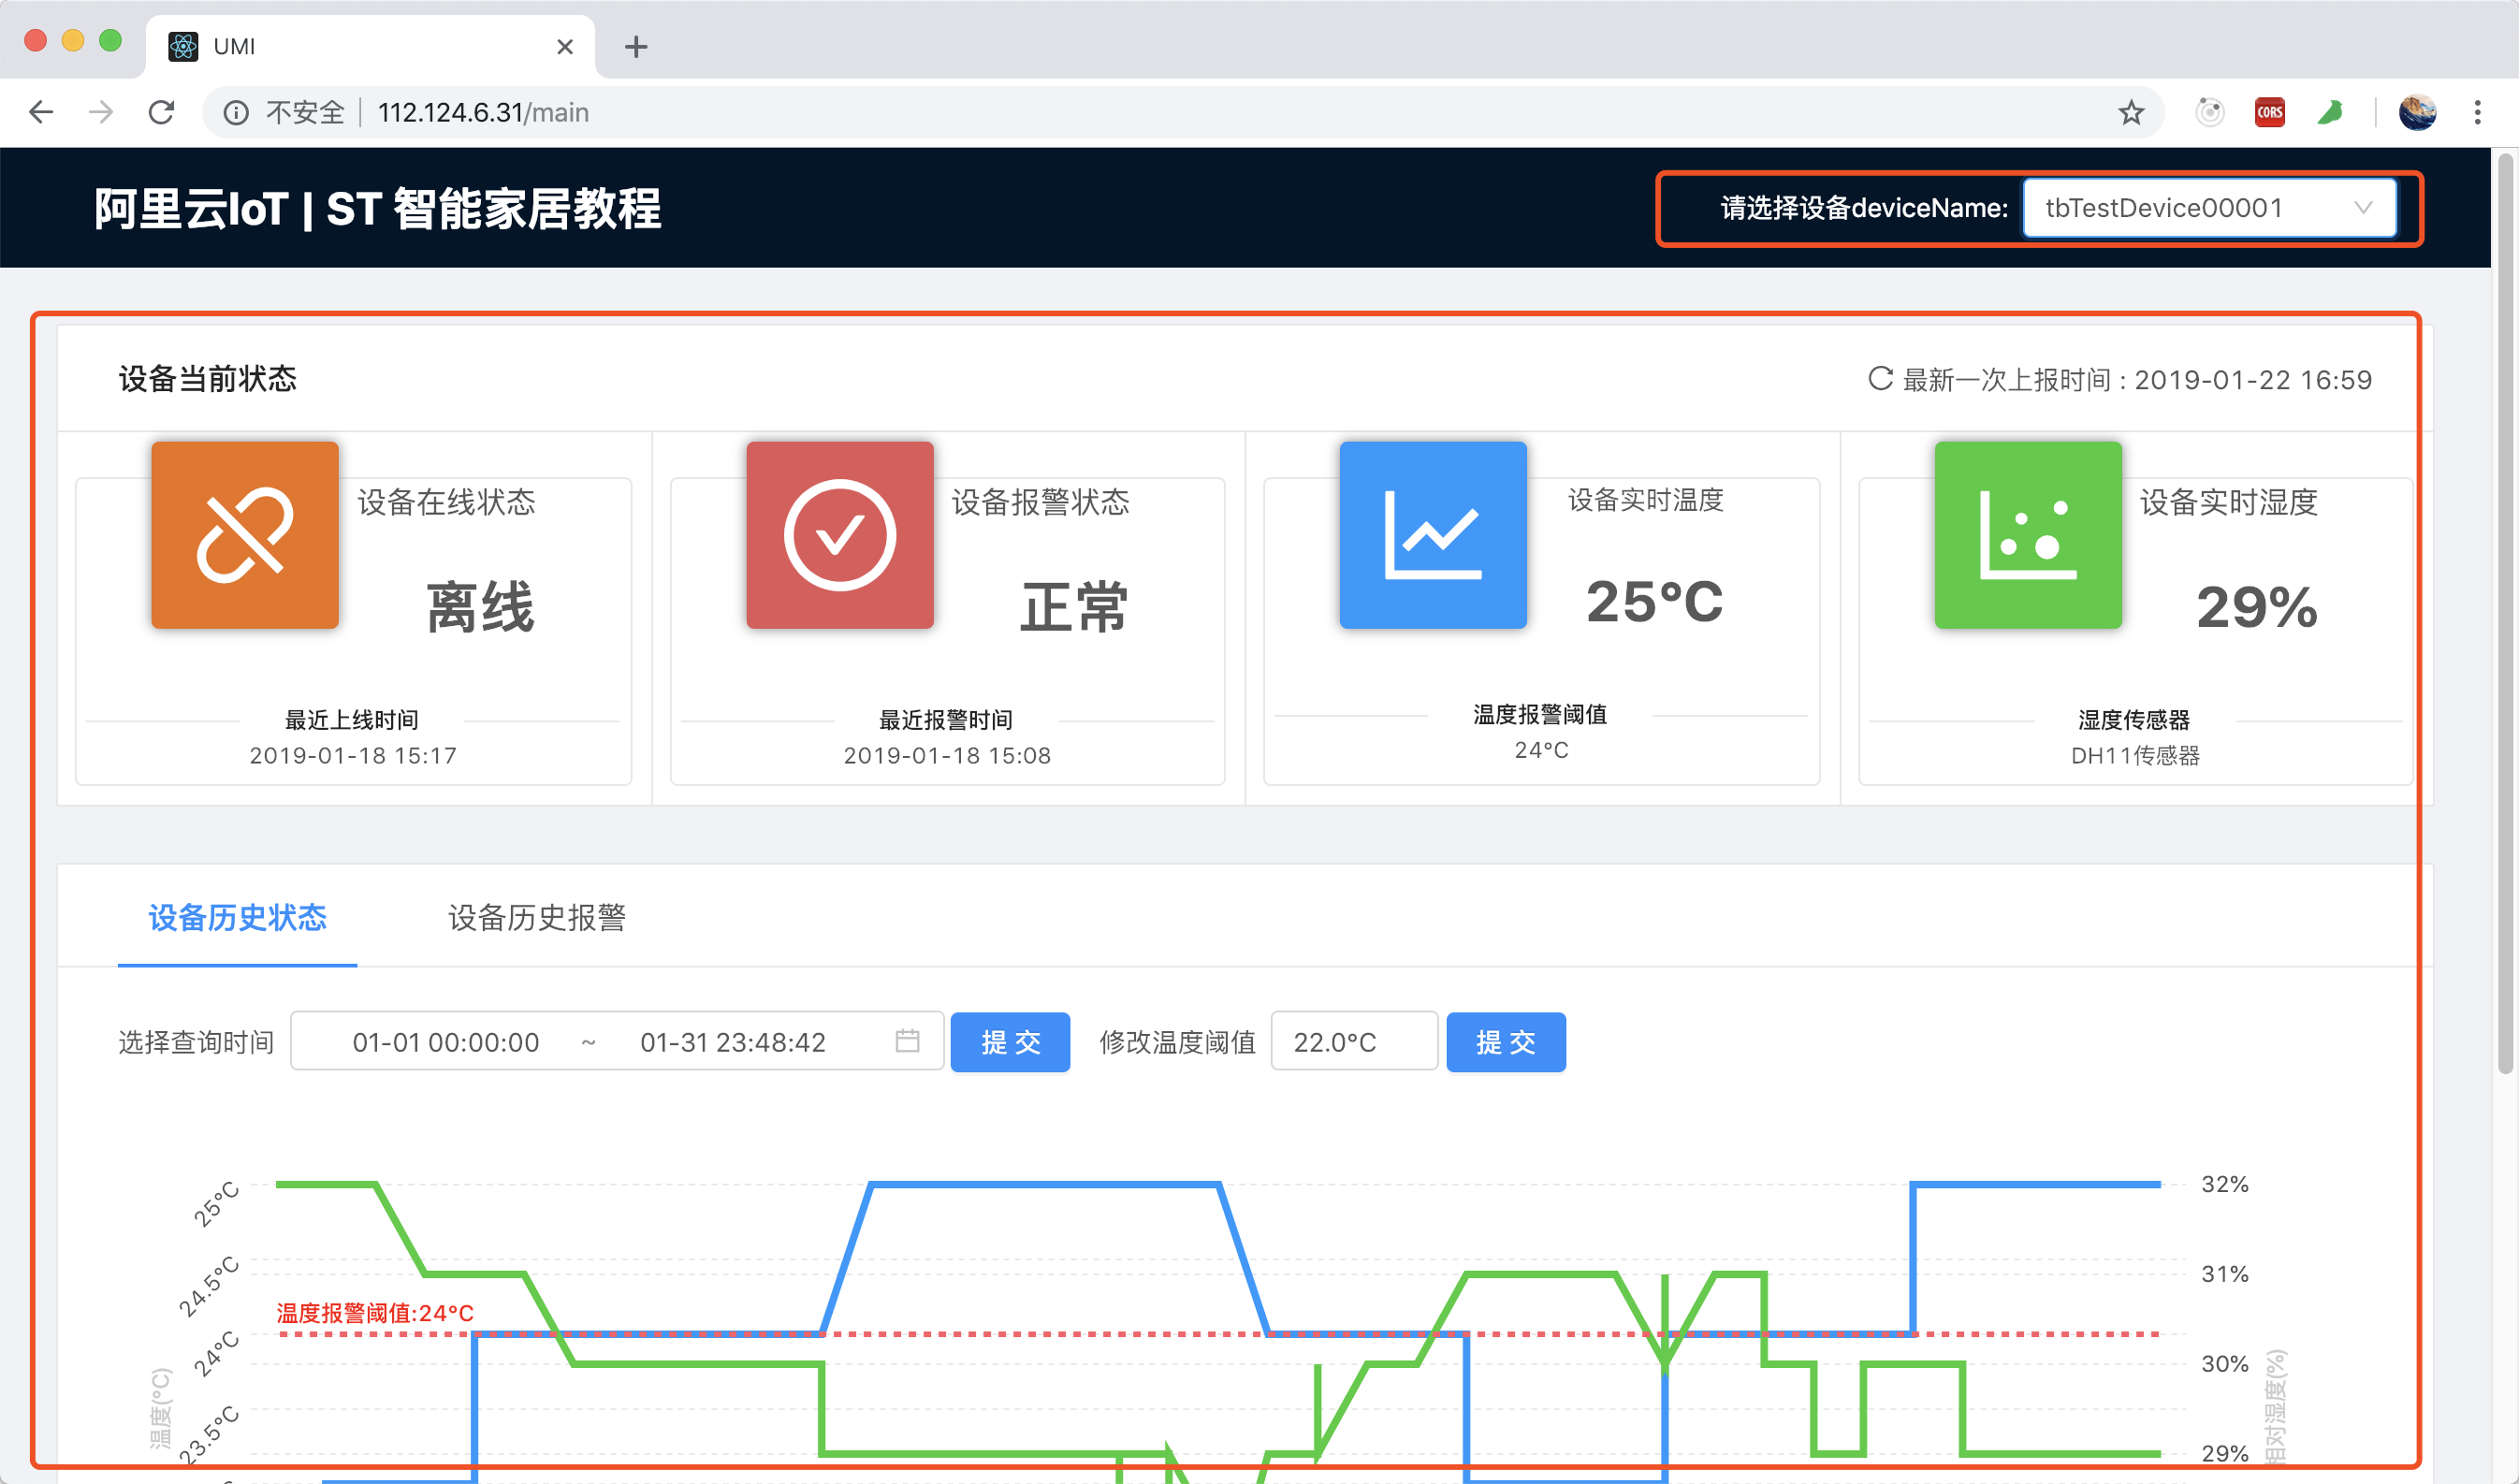Click the browser address bar URL
2519x1484 pixels.
[x=483, y=112]
